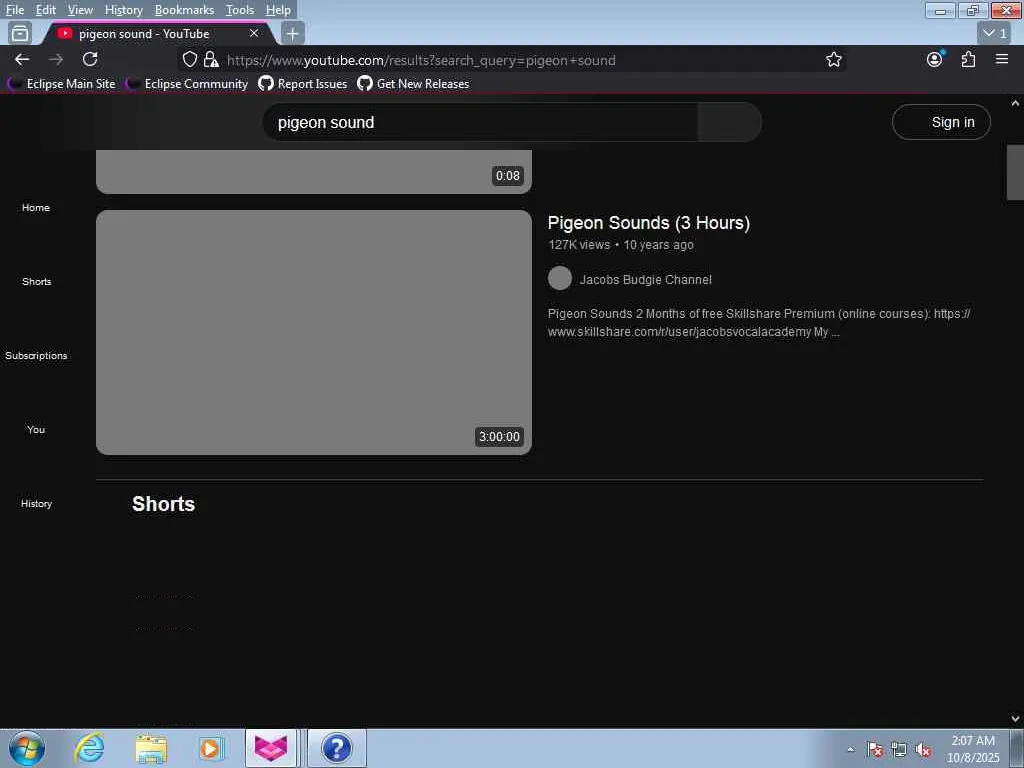Open the File menu

pyautogui.click(x=14, y=10)
